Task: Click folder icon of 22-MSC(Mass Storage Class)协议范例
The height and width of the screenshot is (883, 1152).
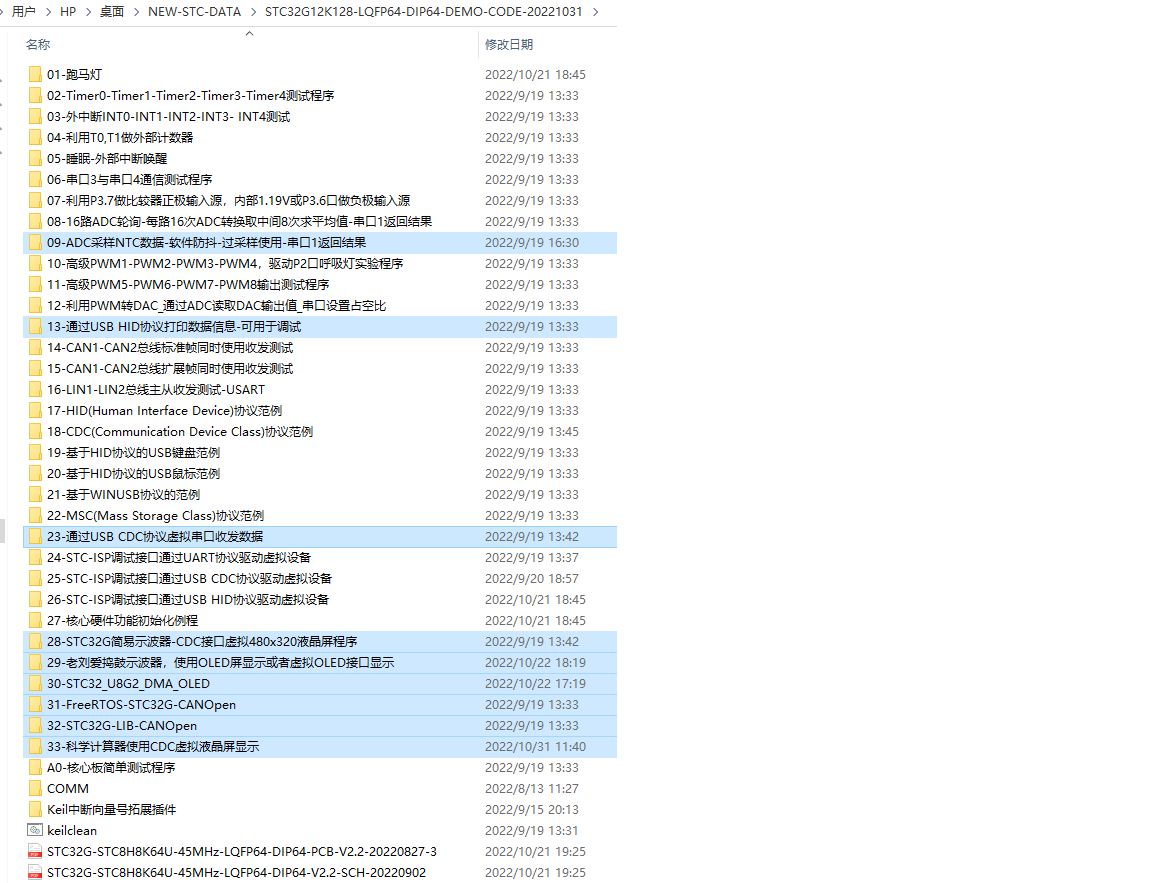Action: coord(35,515)
